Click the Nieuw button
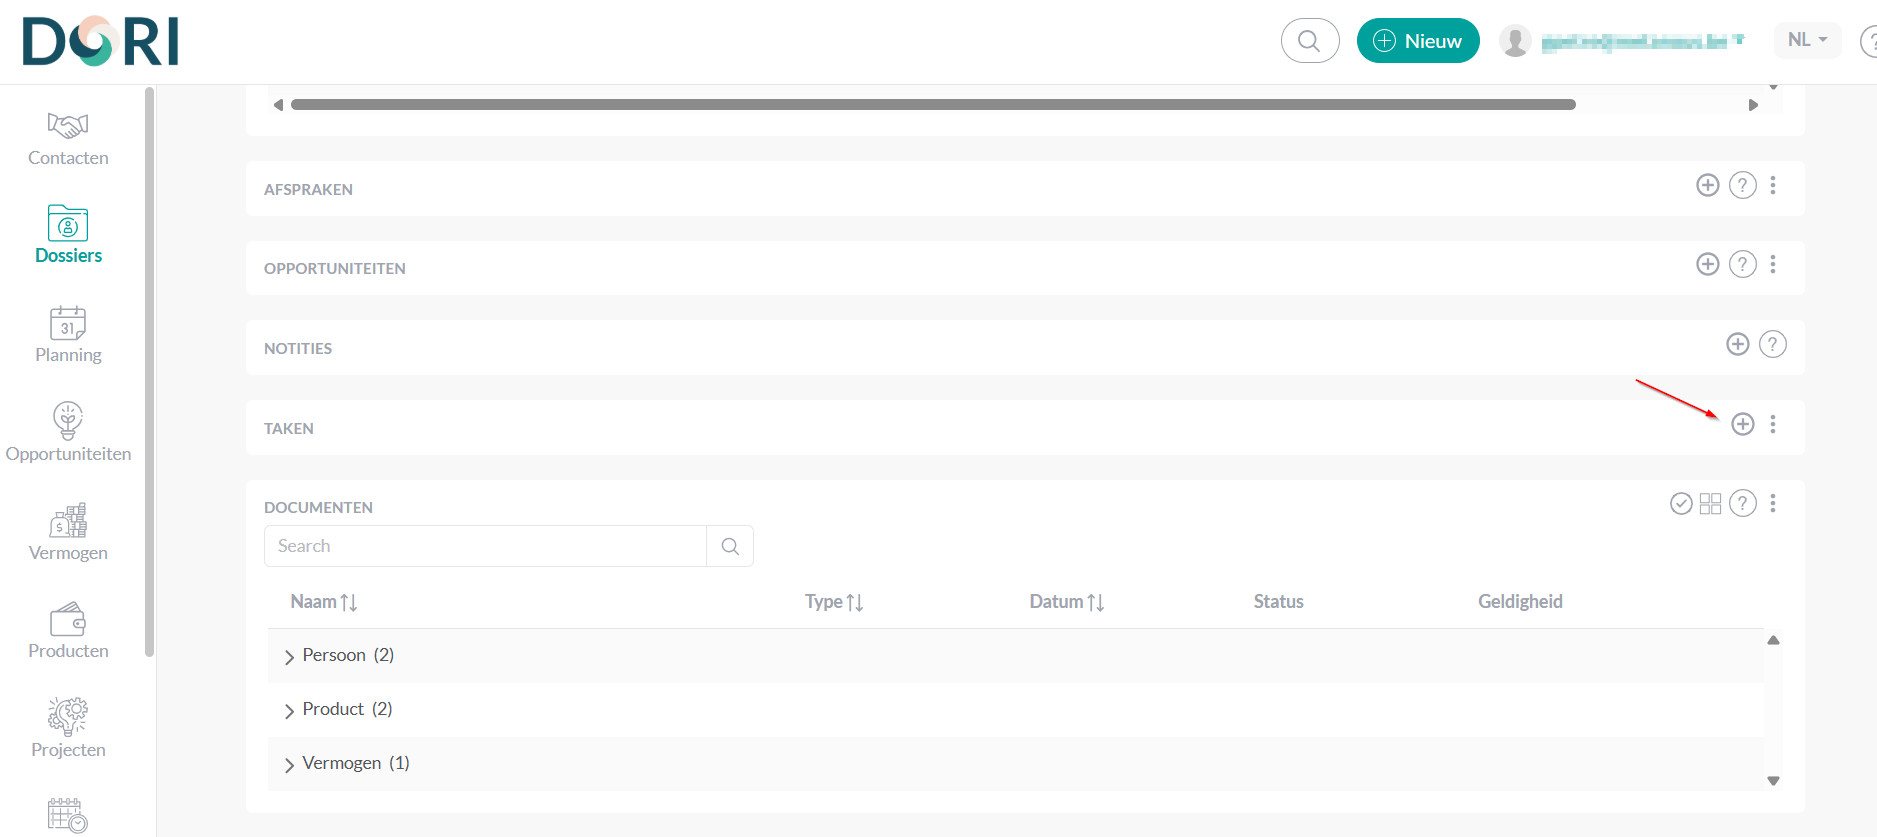 click(x=1417, y=41)
